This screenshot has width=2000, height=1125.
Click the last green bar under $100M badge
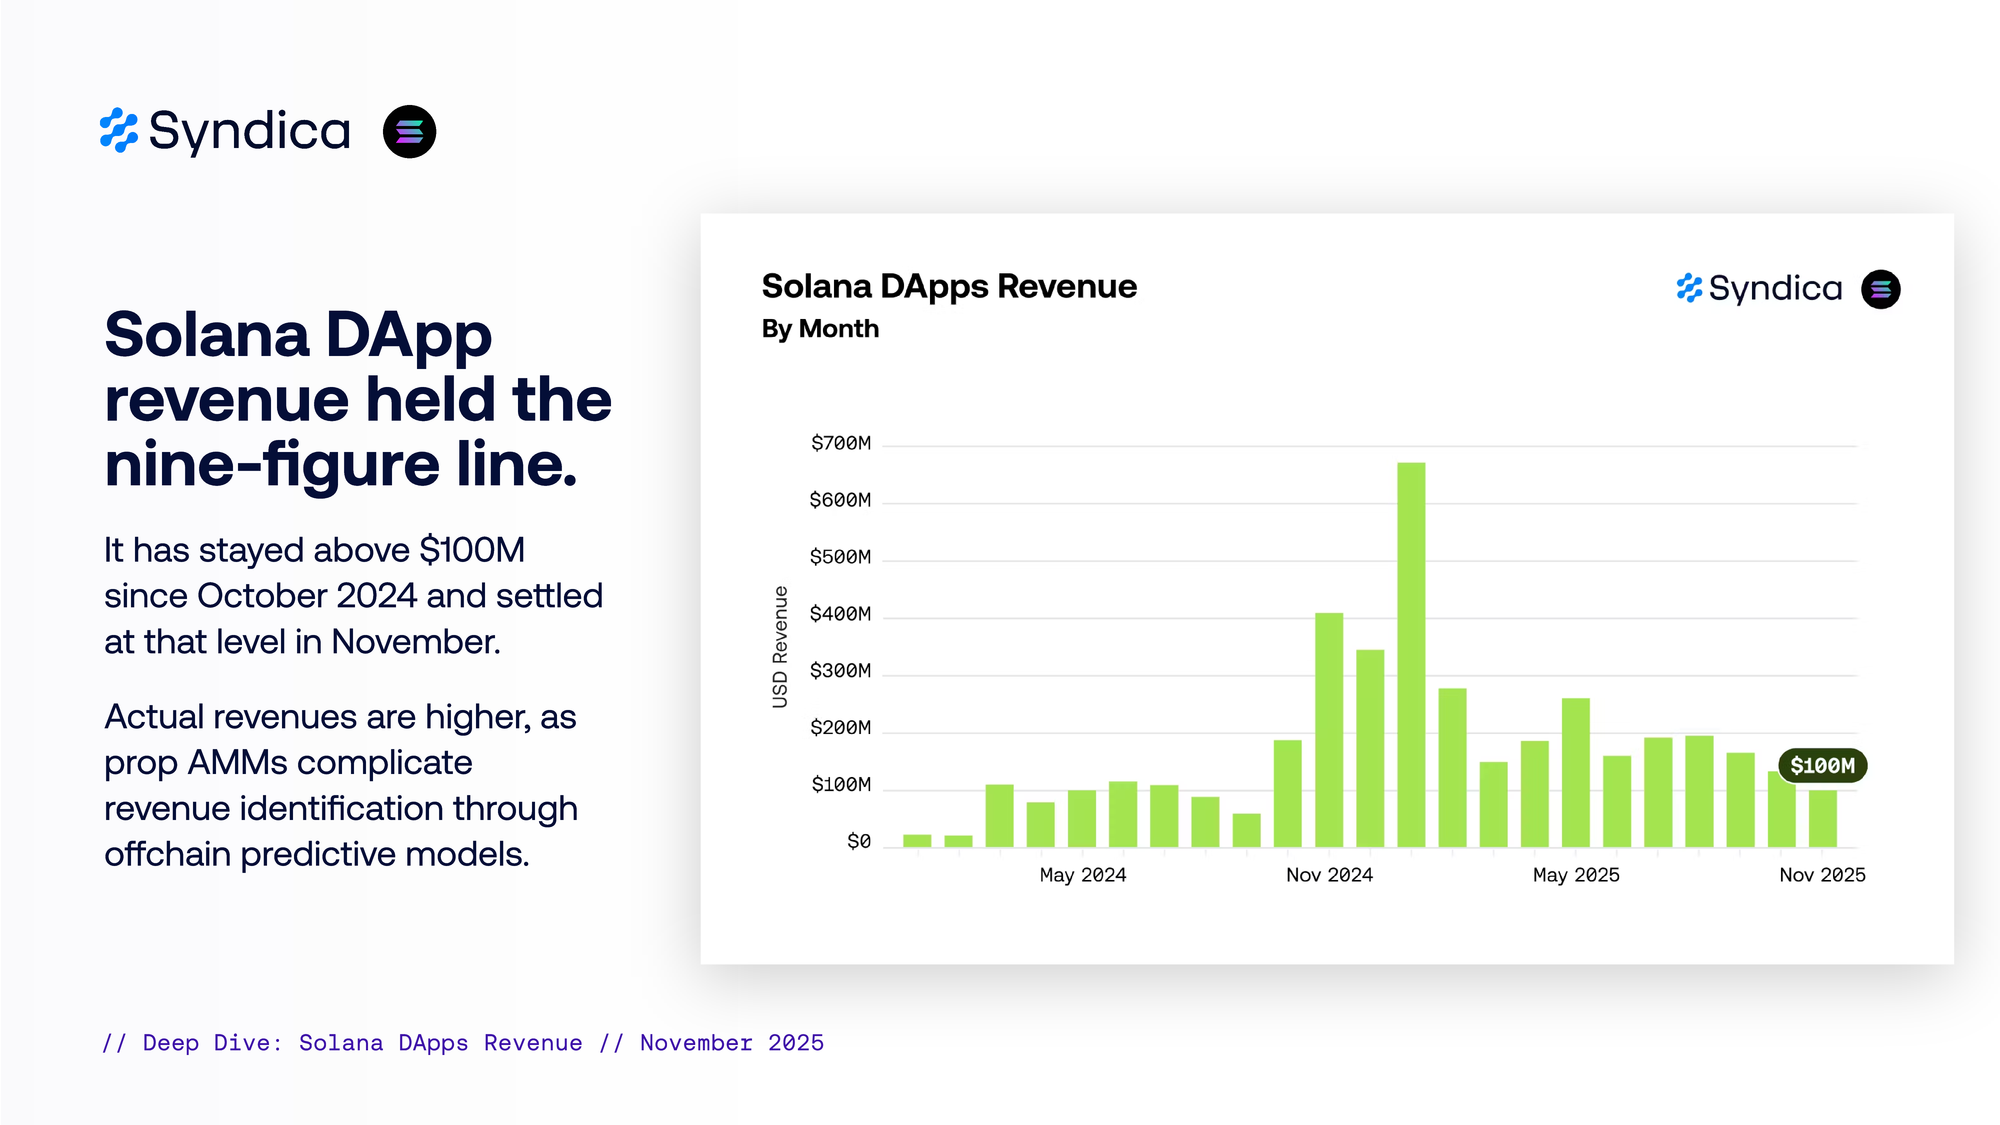pos(1822,819)
